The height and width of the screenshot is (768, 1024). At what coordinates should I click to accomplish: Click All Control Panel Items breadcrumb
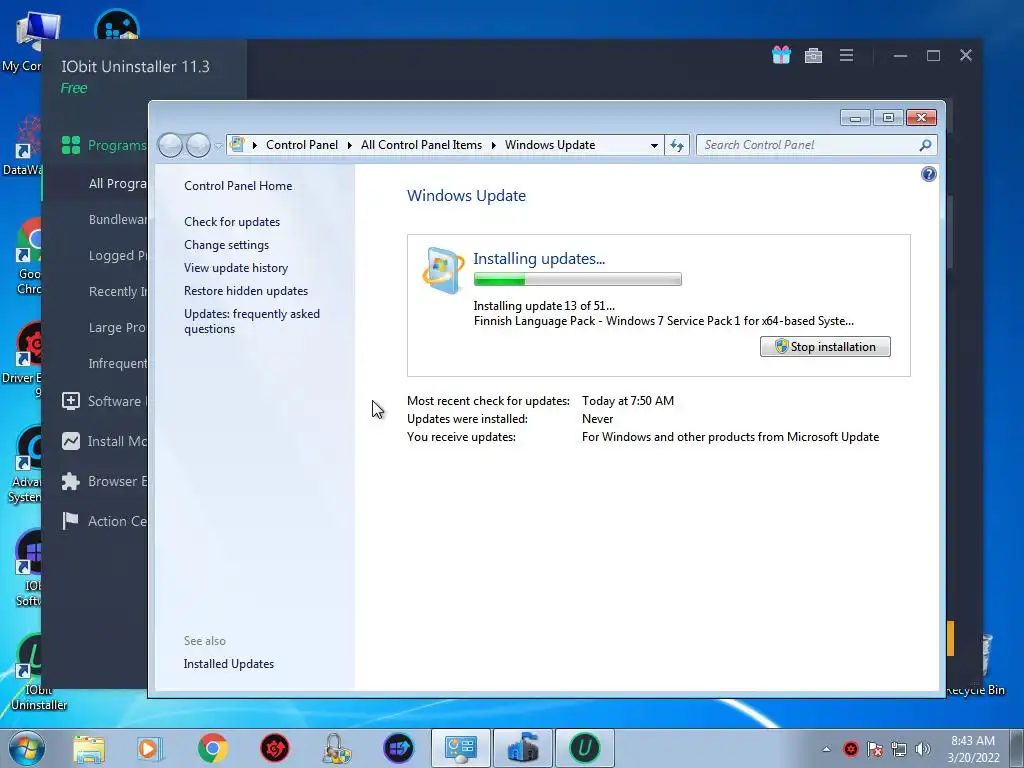pyautogui.click(x=421, y=145)
